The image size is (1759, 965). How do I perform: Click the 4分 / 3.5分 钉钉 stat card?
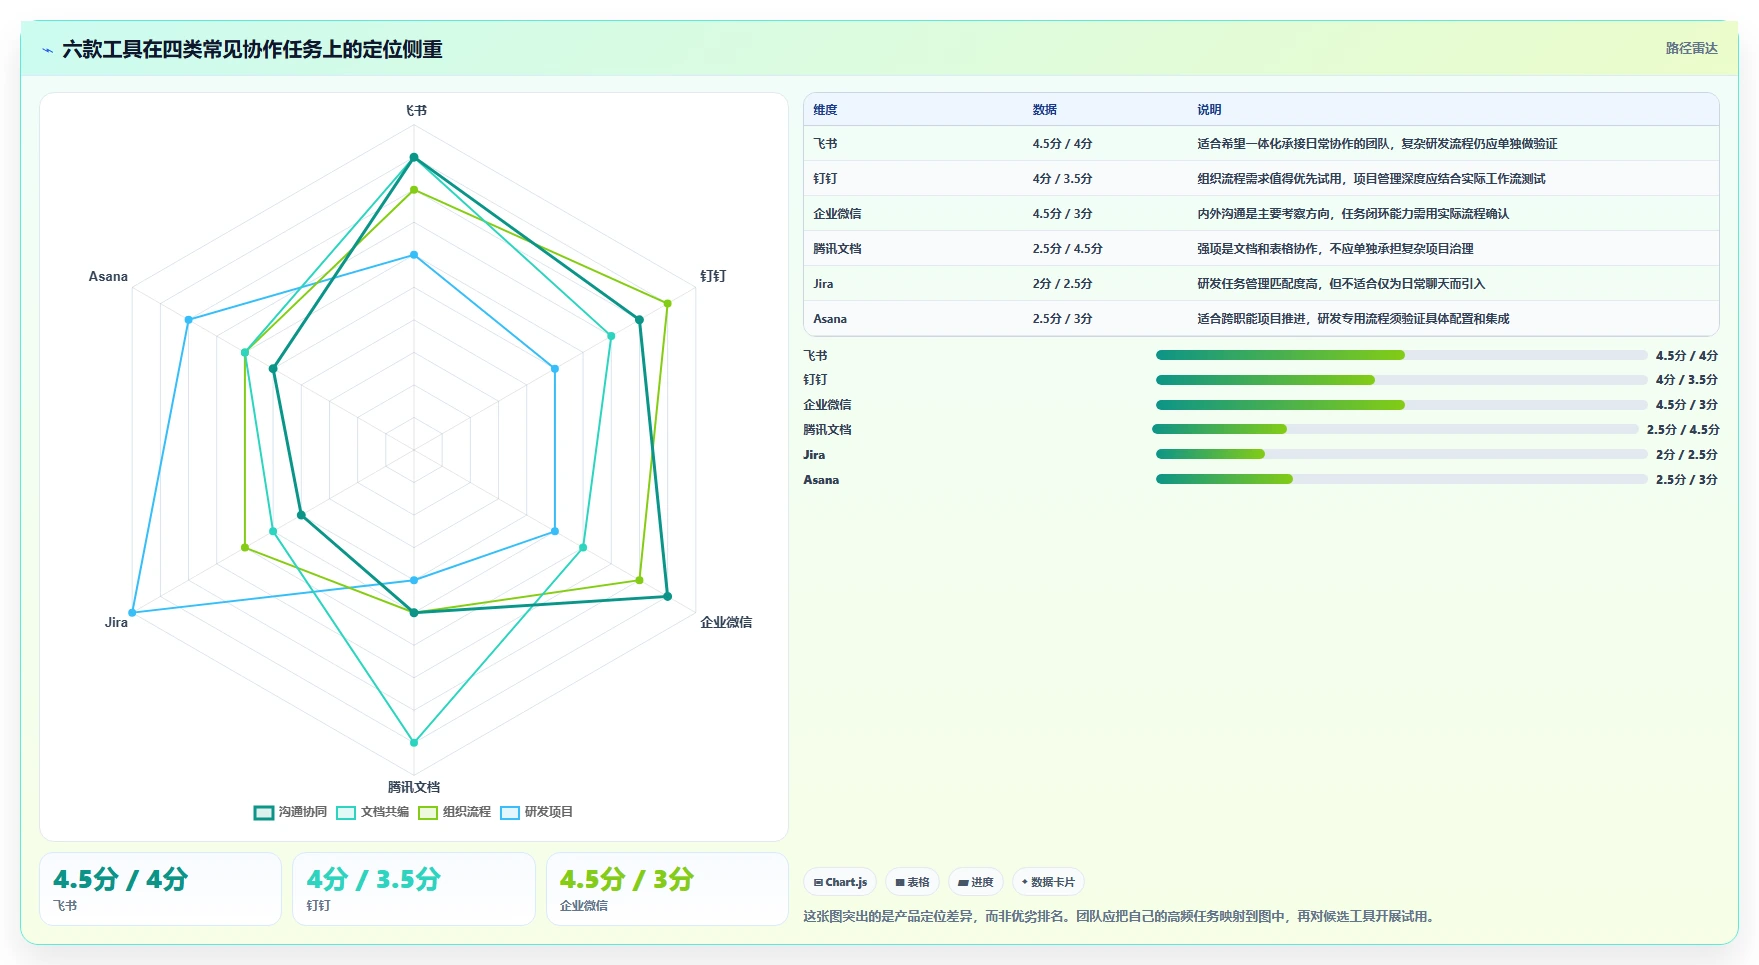414,889
